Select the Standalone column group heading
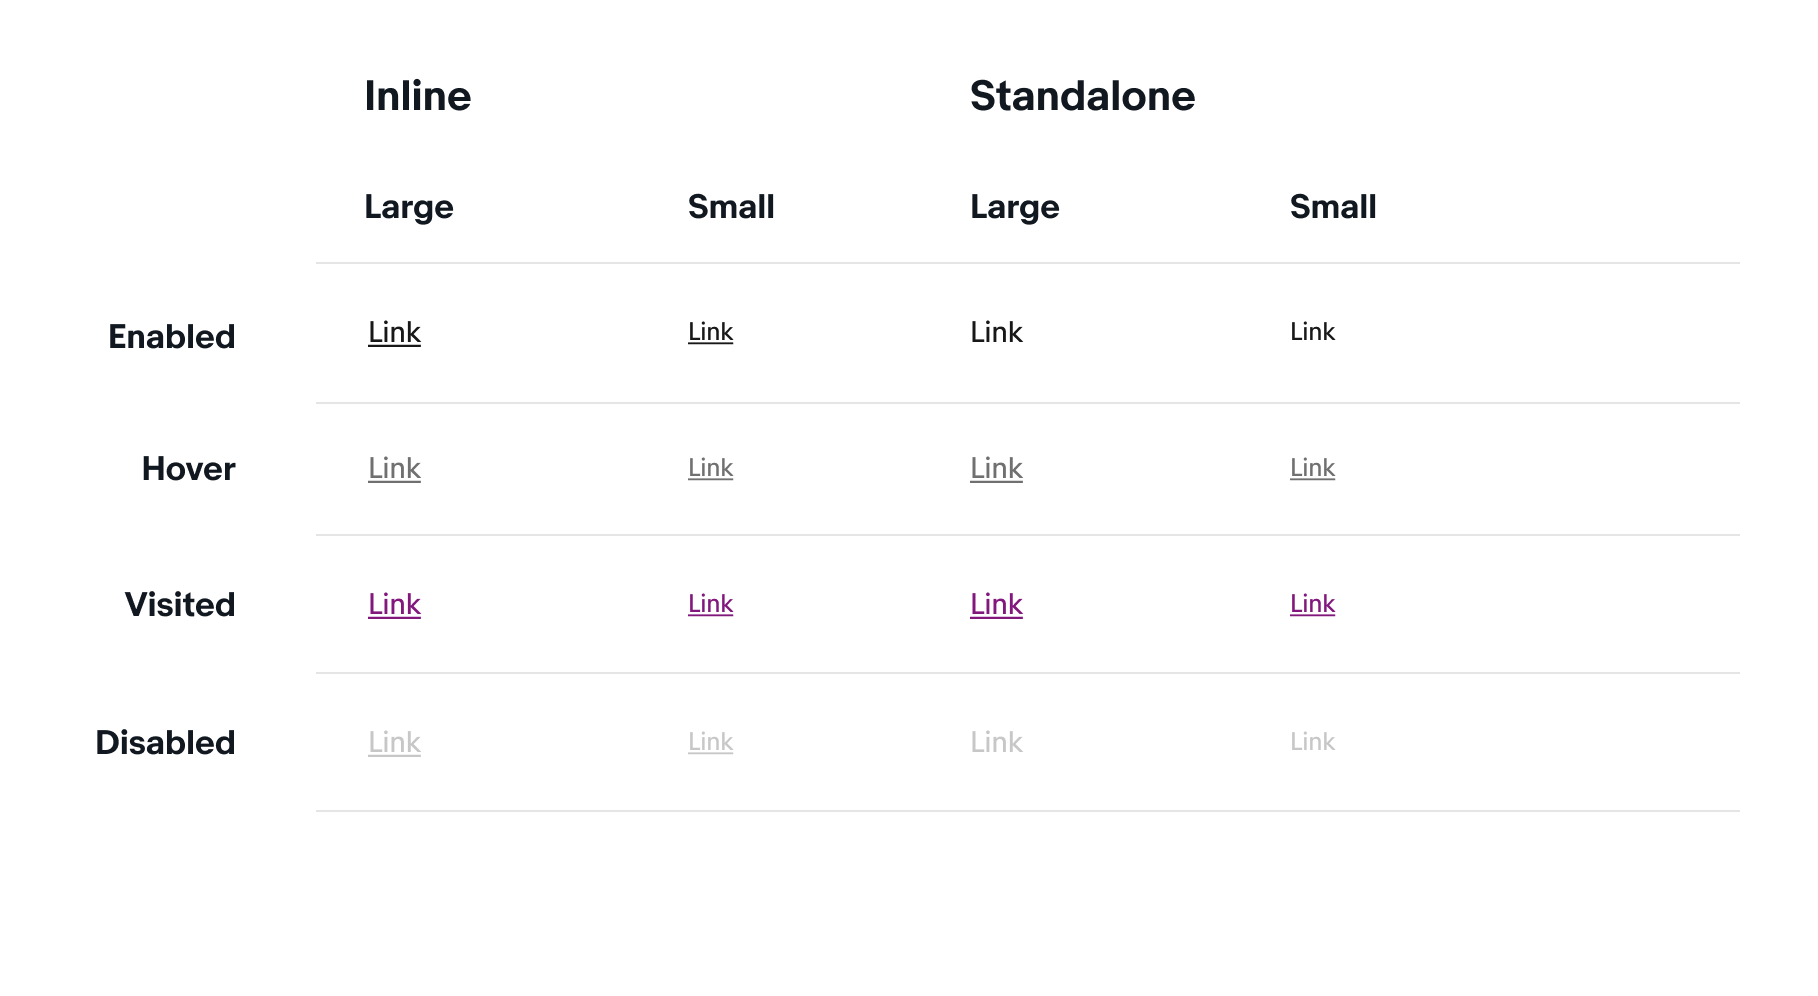Image resolution: width=1818 pixels, height=996 pixels. pyautogui.click(x=1082, y=96)
